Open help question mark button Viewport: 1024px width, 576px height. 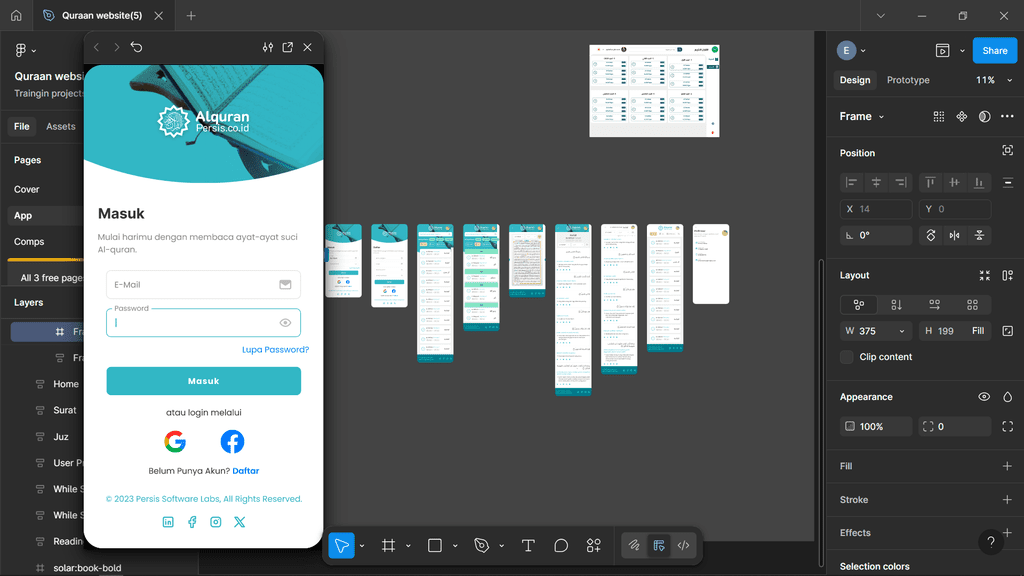(991, 541)
